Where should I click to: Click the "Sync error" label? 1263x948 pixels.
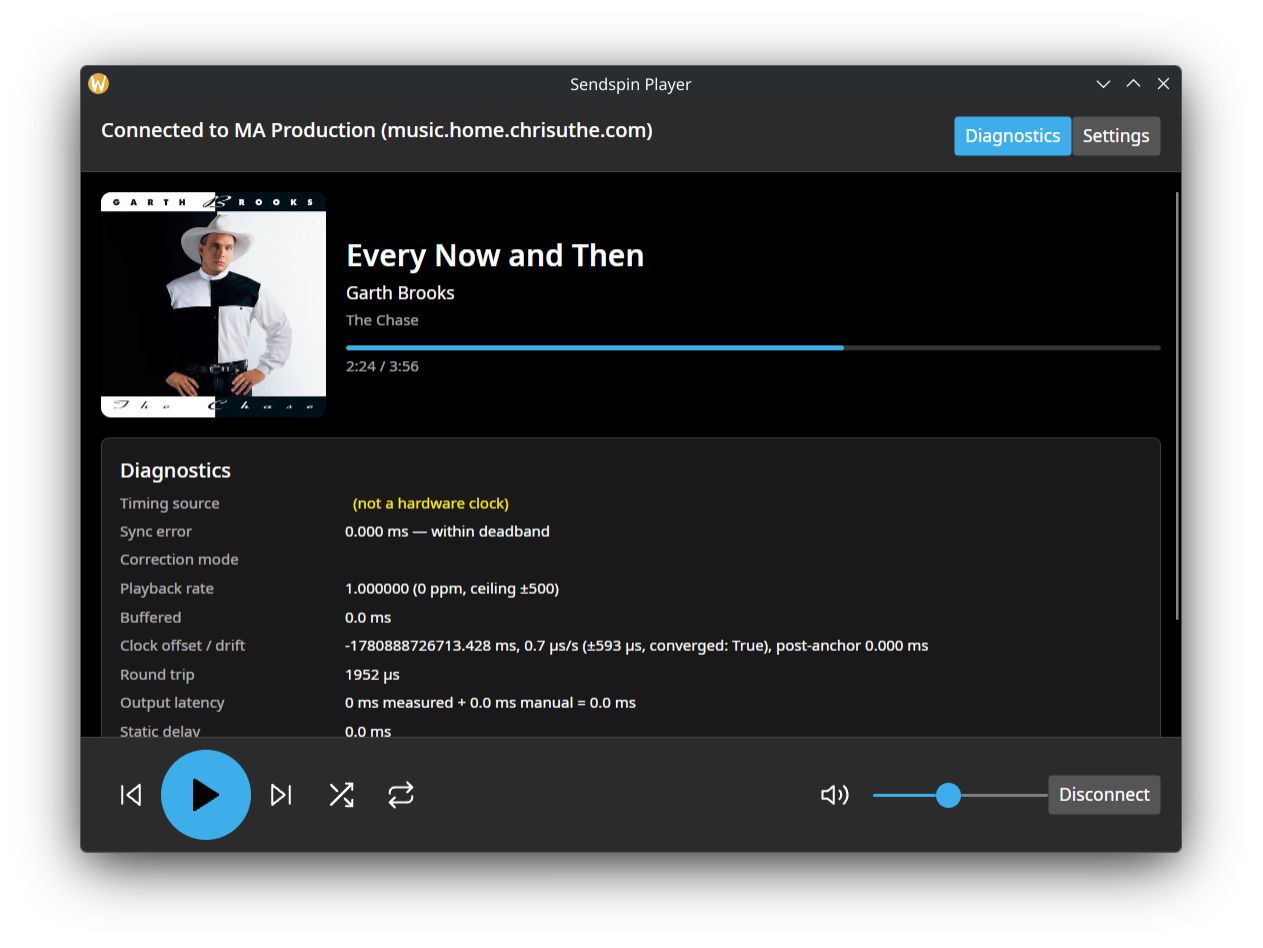(x=156, y=531)
